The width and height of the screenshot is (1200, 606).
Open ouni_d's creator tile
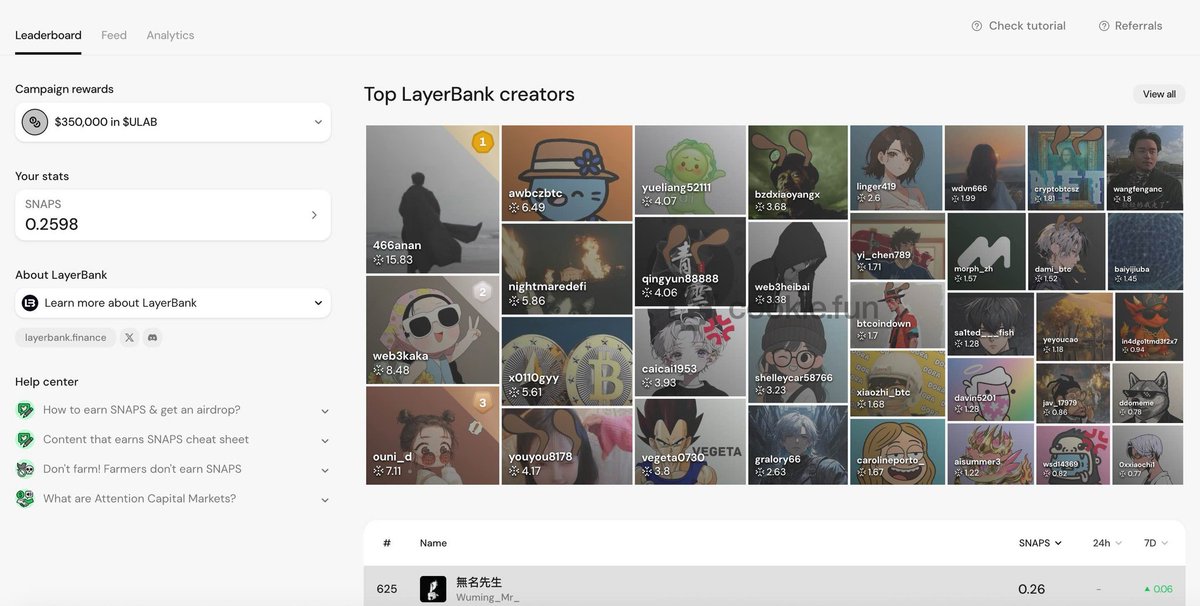432,436
